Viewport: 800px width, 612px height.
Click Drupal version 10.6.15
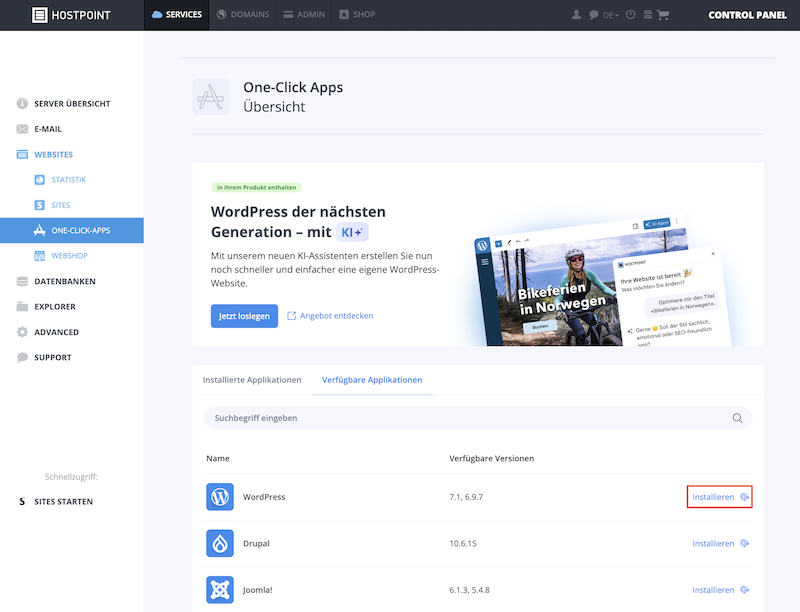(463, 544)
